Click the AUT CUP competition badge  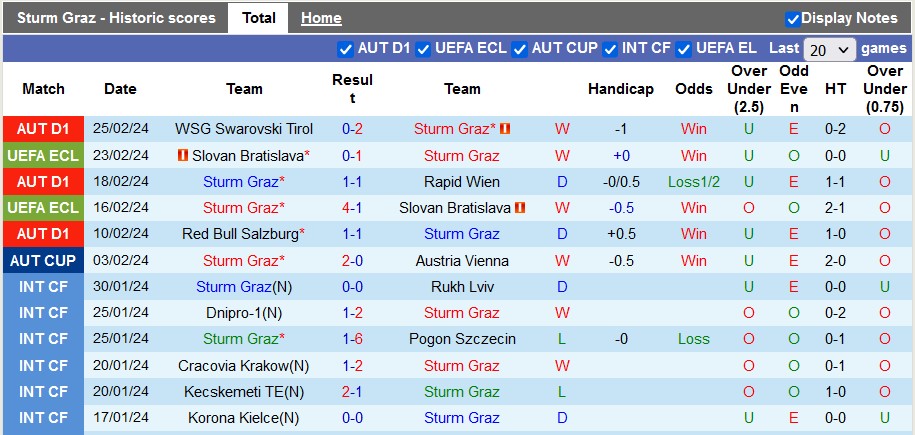43,260
